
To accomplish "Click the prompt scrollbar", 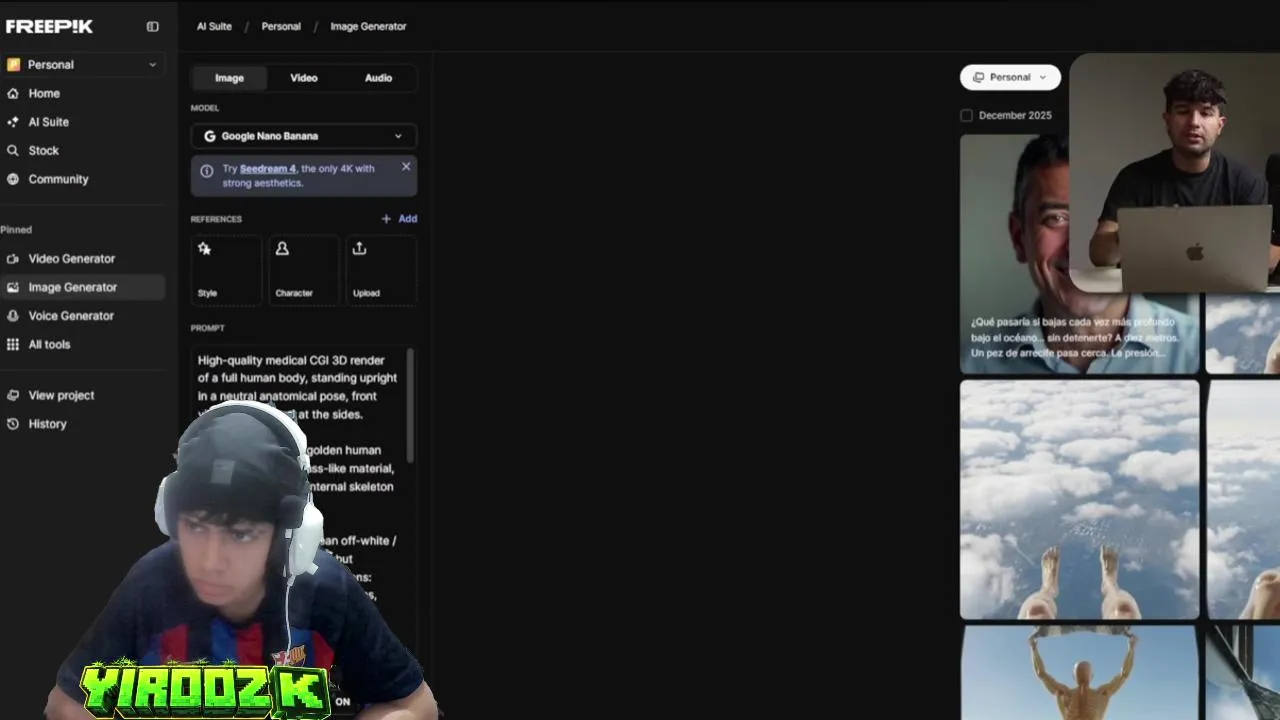I will click(x=410, y=405).
